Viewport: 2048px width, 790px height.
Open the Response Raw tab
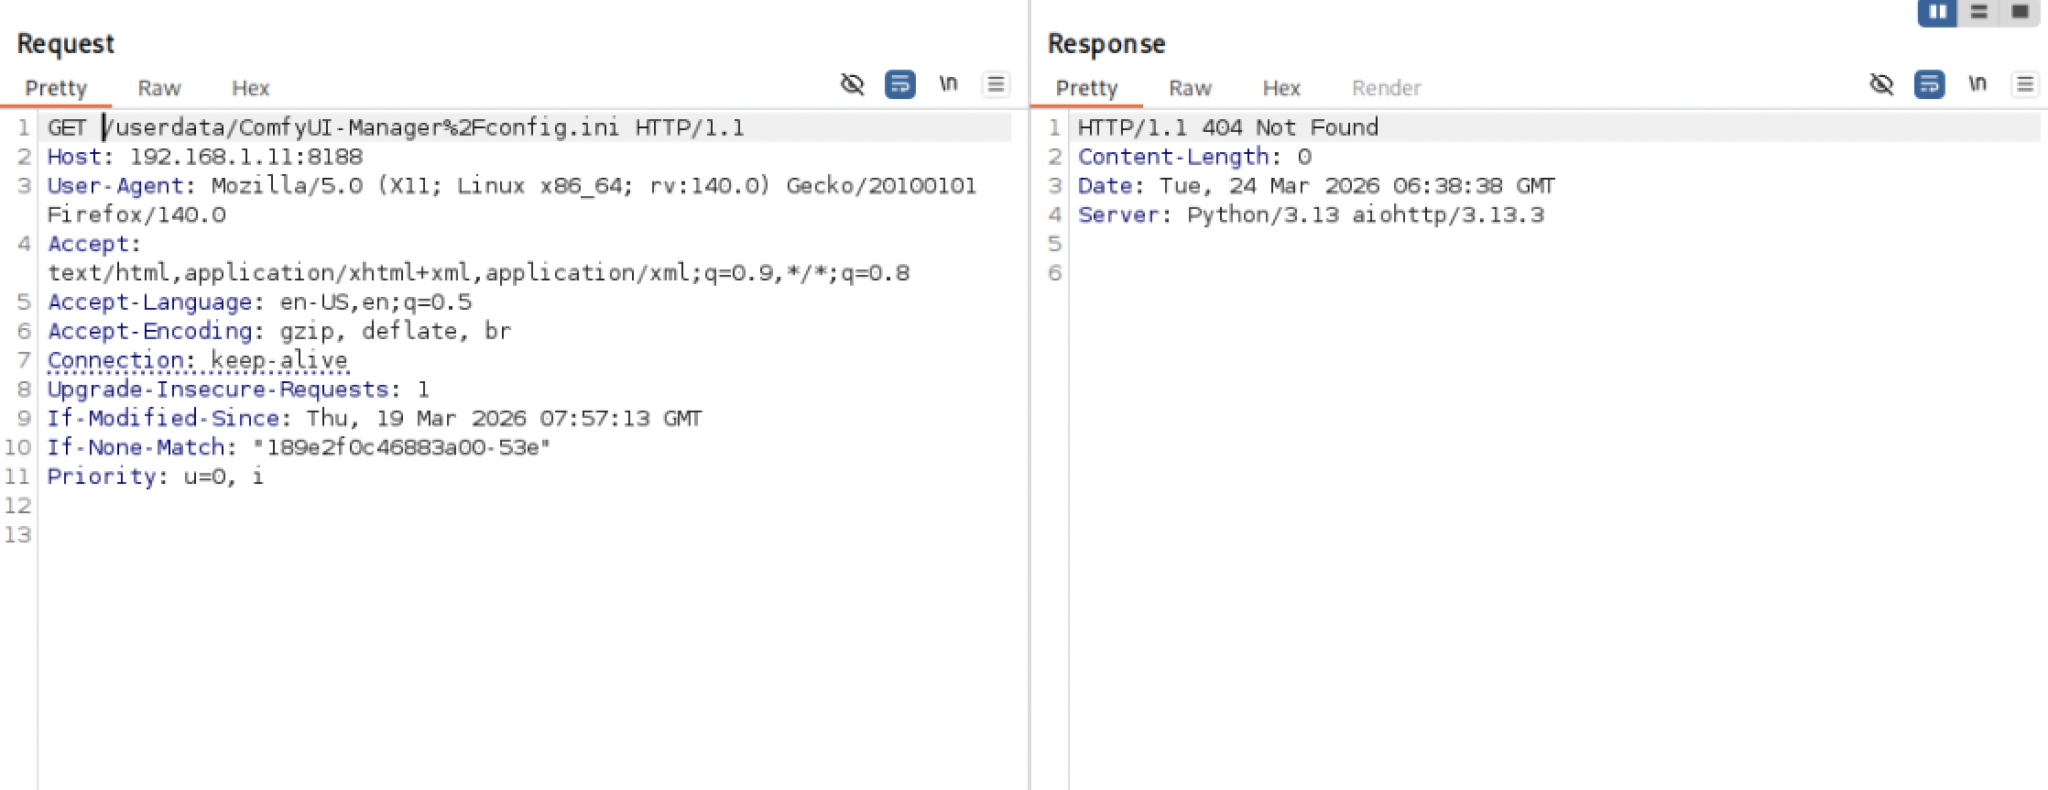[1190, 88]
